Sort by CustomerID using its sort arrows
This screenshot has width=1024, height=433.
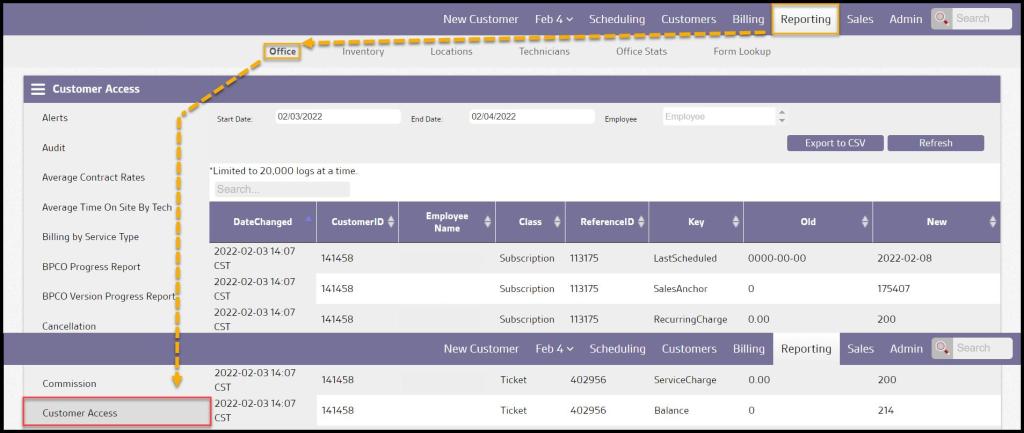tap(391, 222)
